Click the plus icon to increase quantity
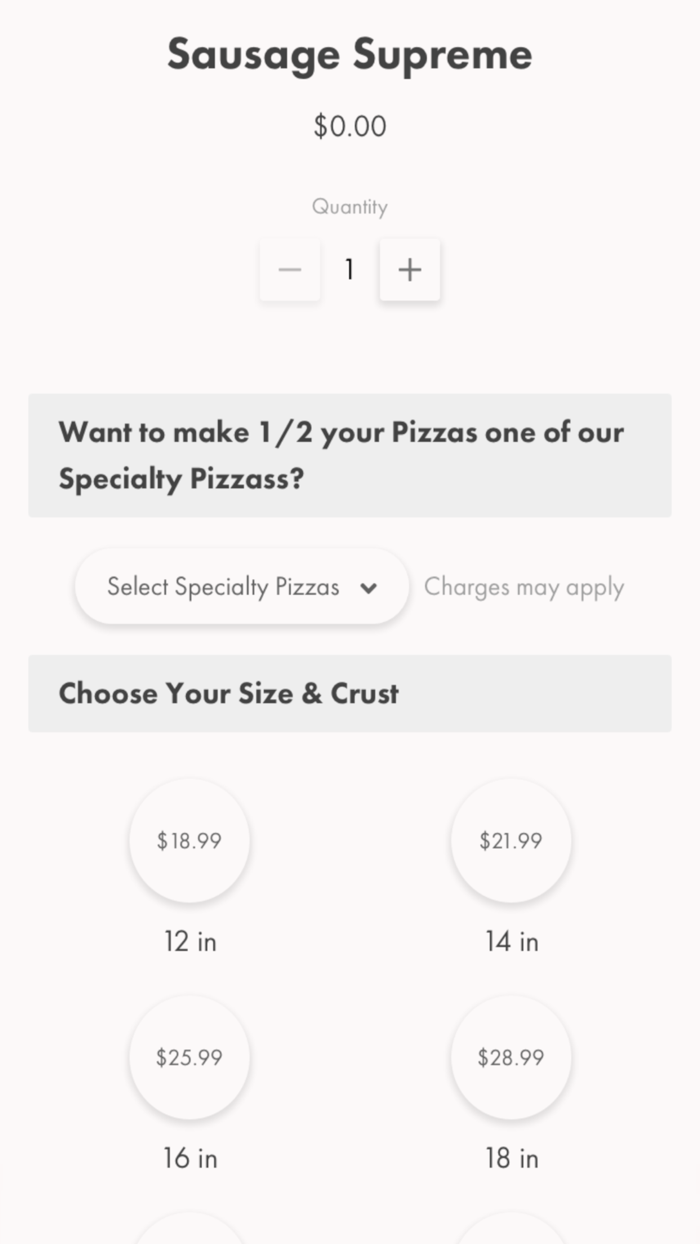The image size is (700, 1244). click(x=409, y=269)
